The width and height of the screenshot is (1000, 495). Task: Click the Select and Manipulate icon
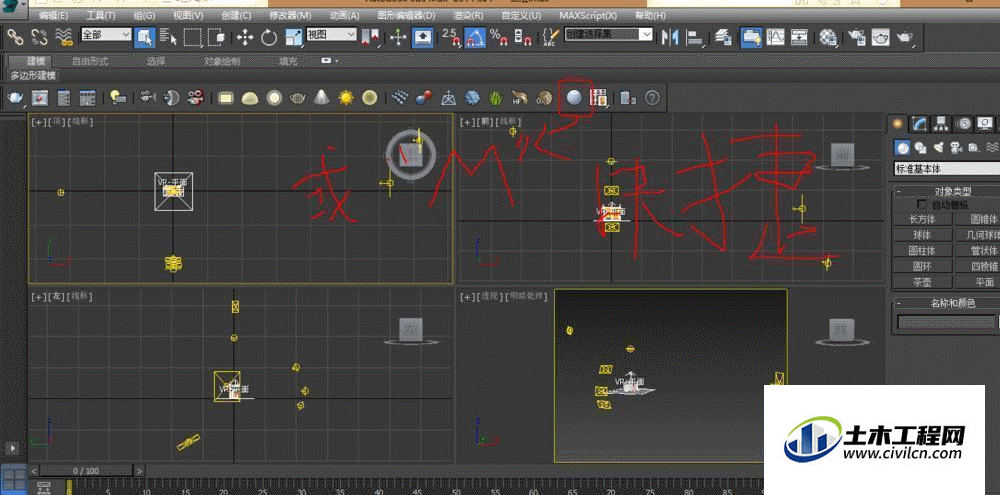point(399,38)
